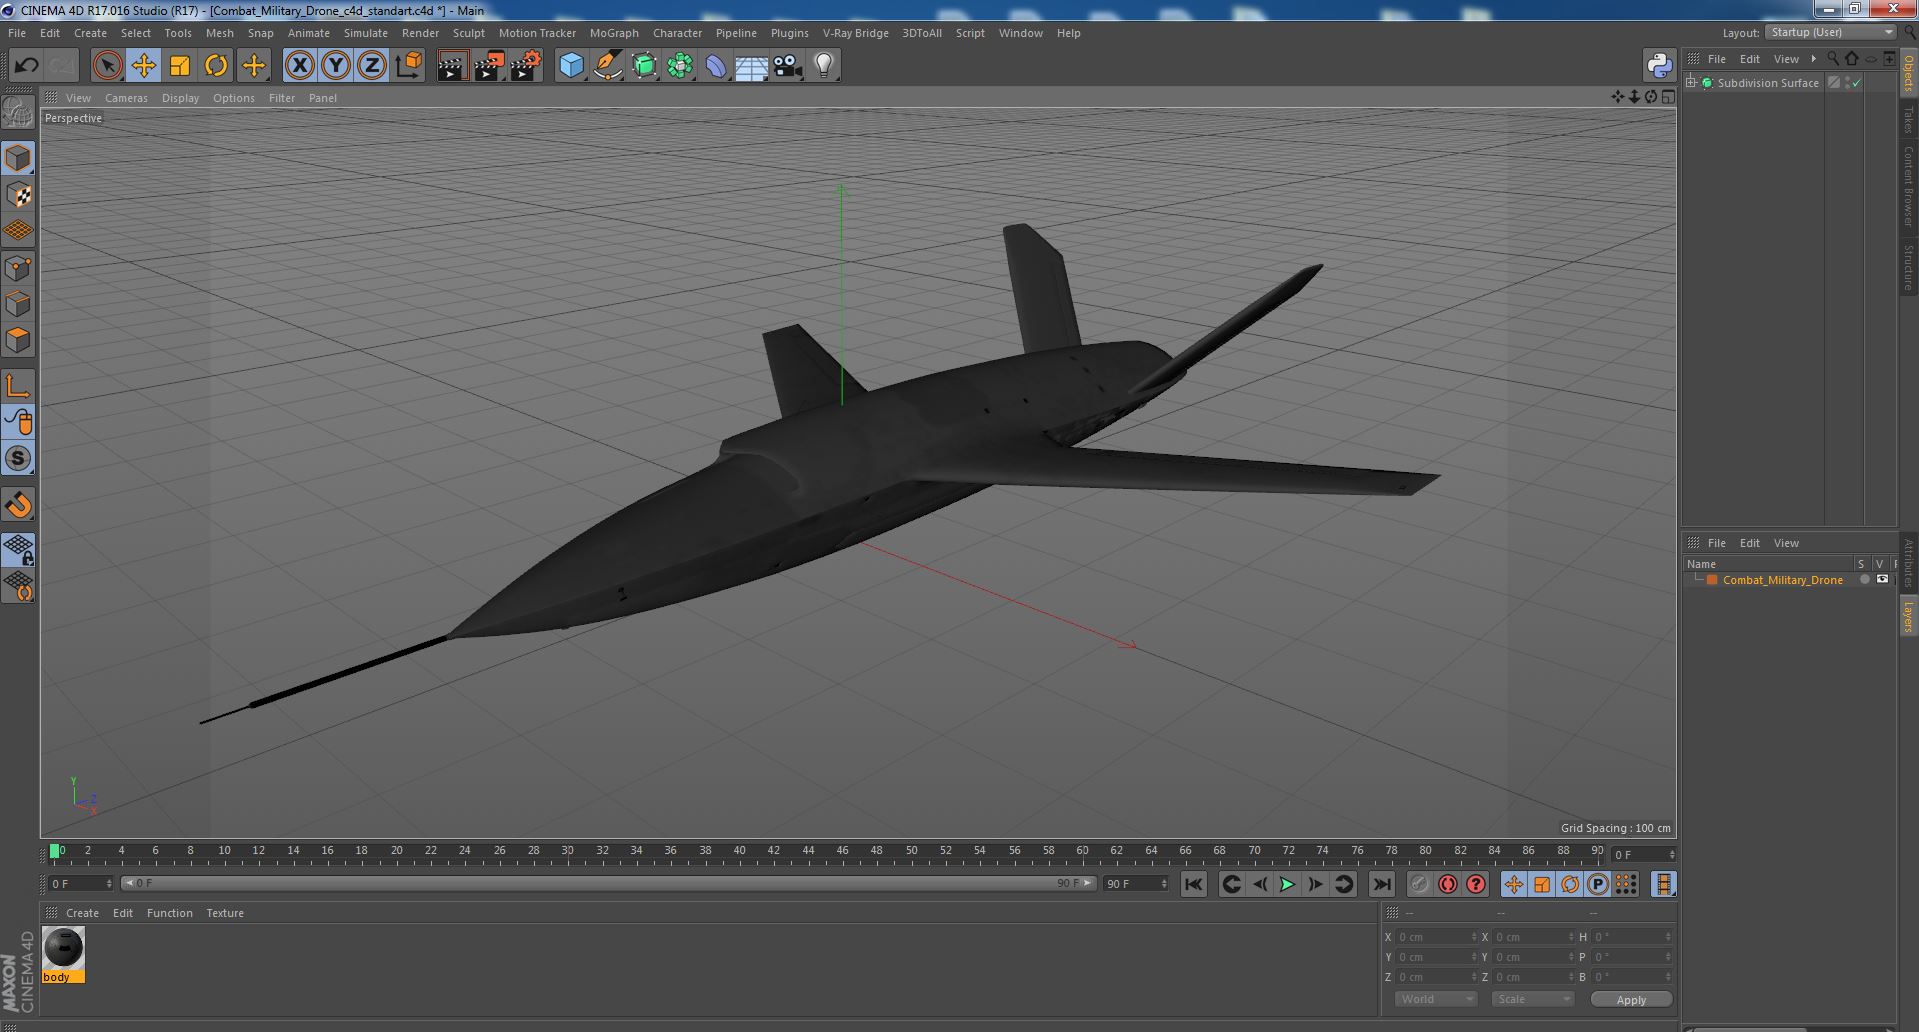
Task: Open Layers side tab
Action: click(x=1908, y=616)
